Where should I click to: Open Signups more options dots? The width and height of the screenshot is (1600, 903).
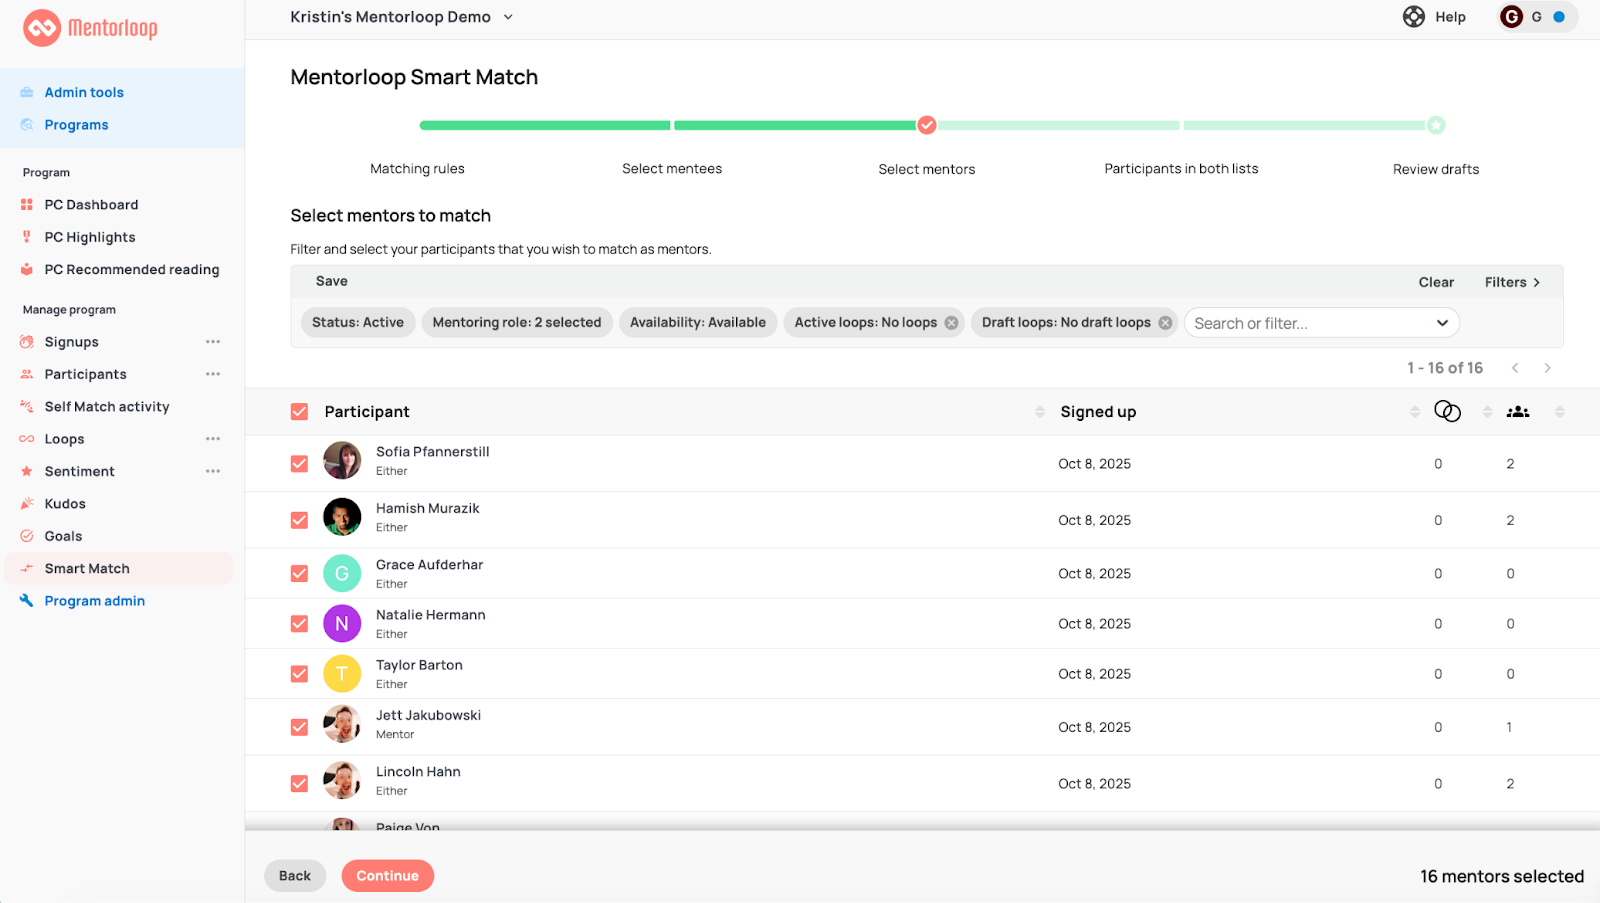click(213, 342)
